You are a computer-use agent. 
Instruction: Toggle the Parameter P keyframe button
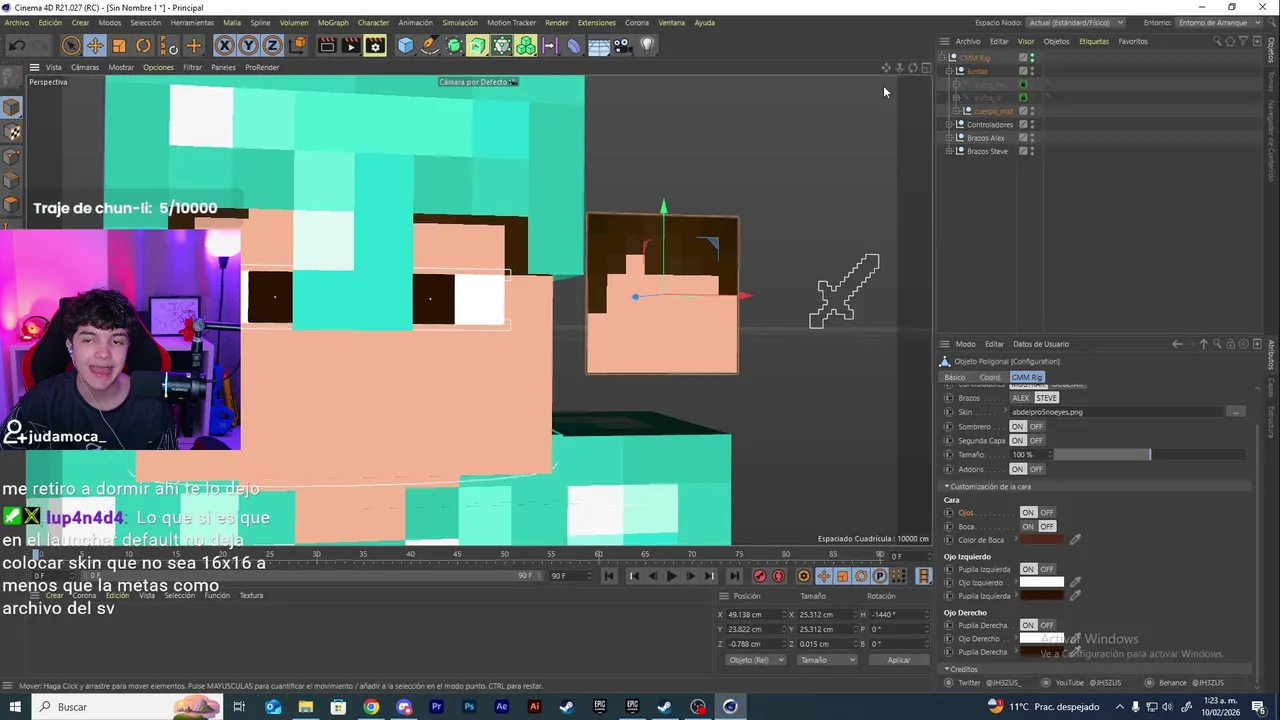880,576
